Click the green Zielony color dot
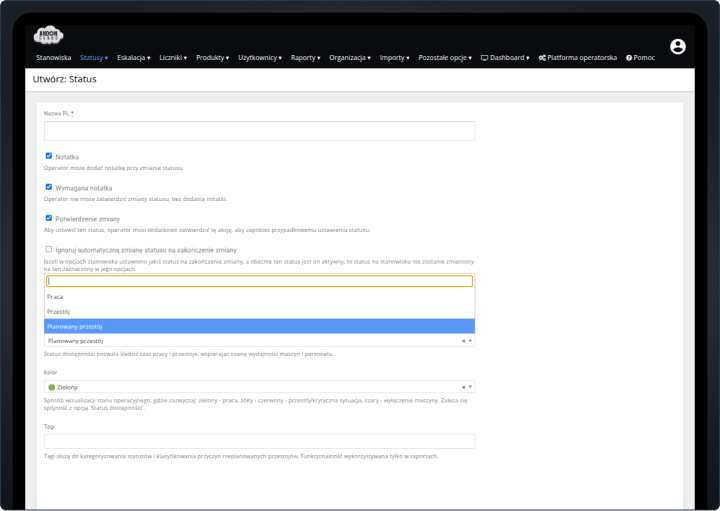This screenshot has height=511, width=720. click(51, 387)
